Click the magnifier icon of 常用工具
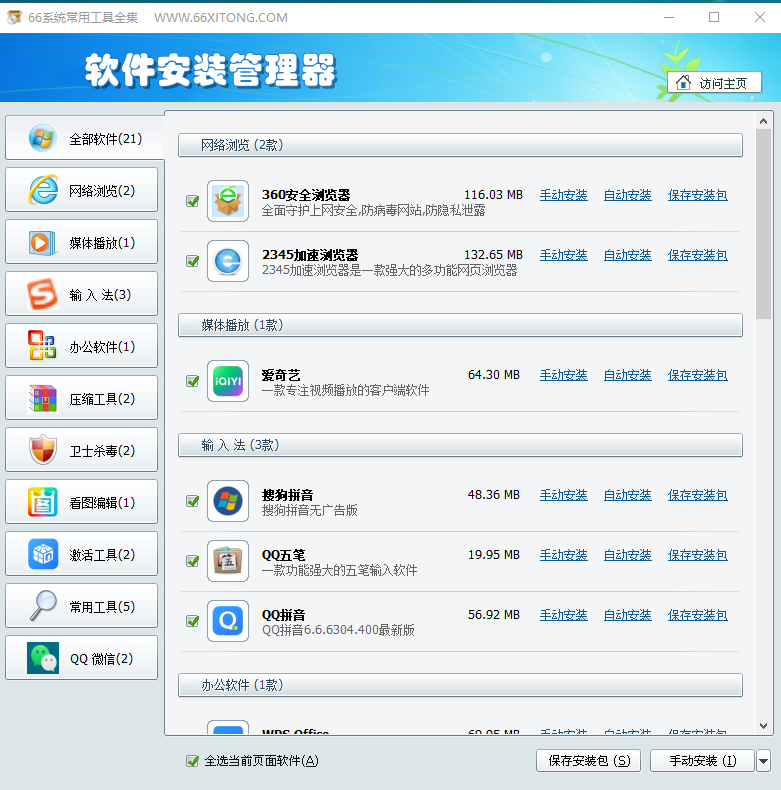Screen dimensions: 781x790 (43, 605)
